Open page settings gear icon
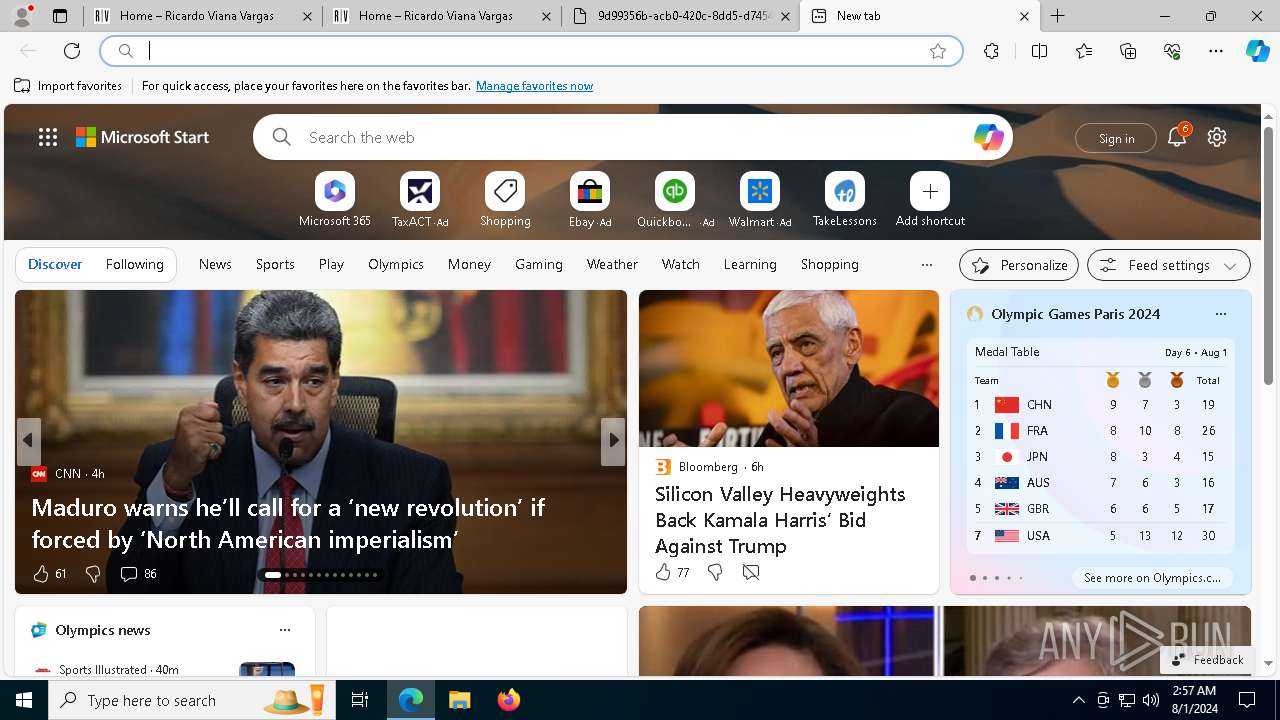This screenshot has width=1280, height=720. (x=1217, y=137)
